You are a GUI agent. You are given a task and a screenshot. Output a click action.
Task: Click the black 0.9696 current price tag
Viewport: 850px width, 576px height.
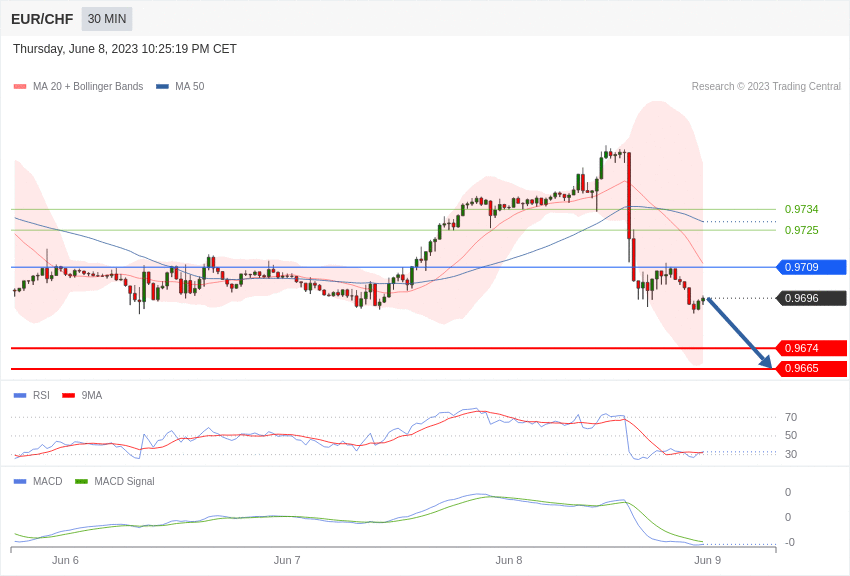(x=812, y=298)
